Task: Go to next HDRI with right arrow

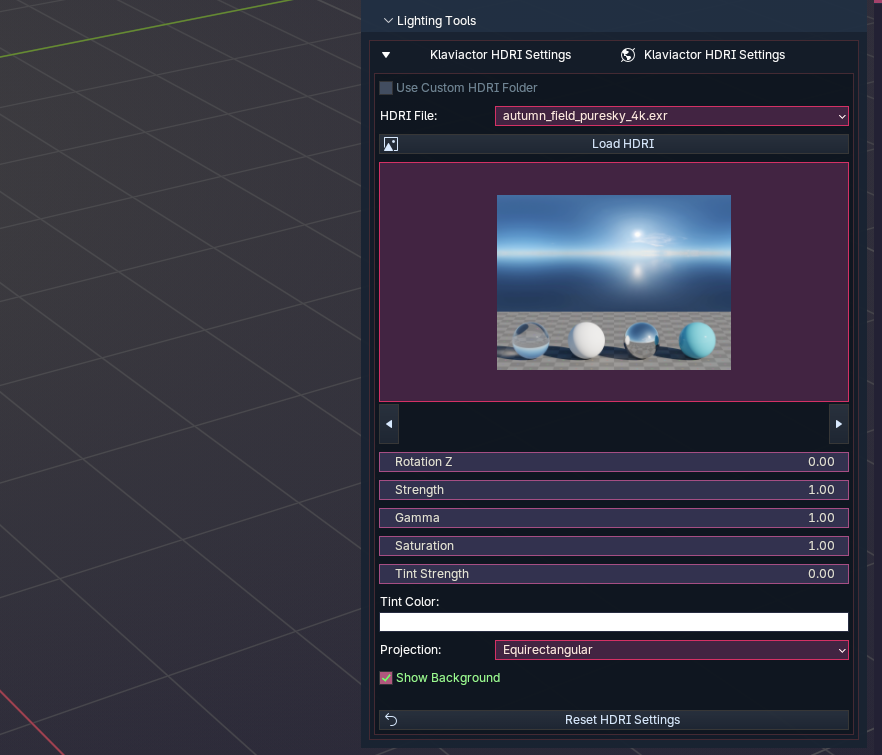Action: click(839, 424)
